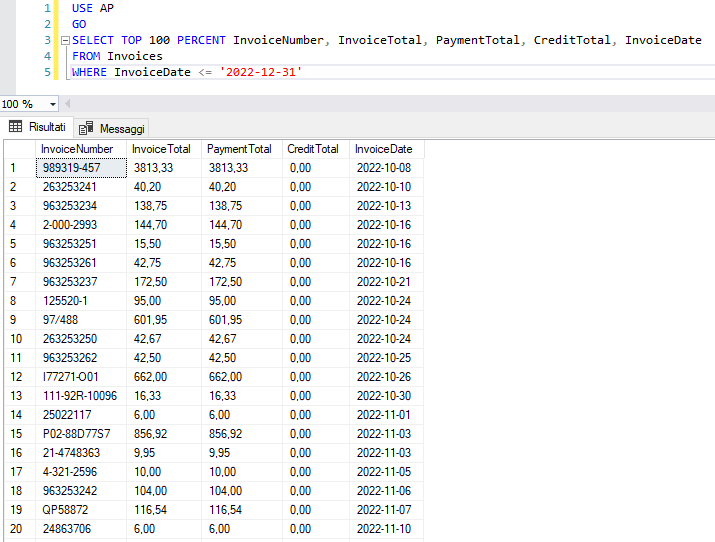Click Invoices table name in FROM clause

coord(135,56)
